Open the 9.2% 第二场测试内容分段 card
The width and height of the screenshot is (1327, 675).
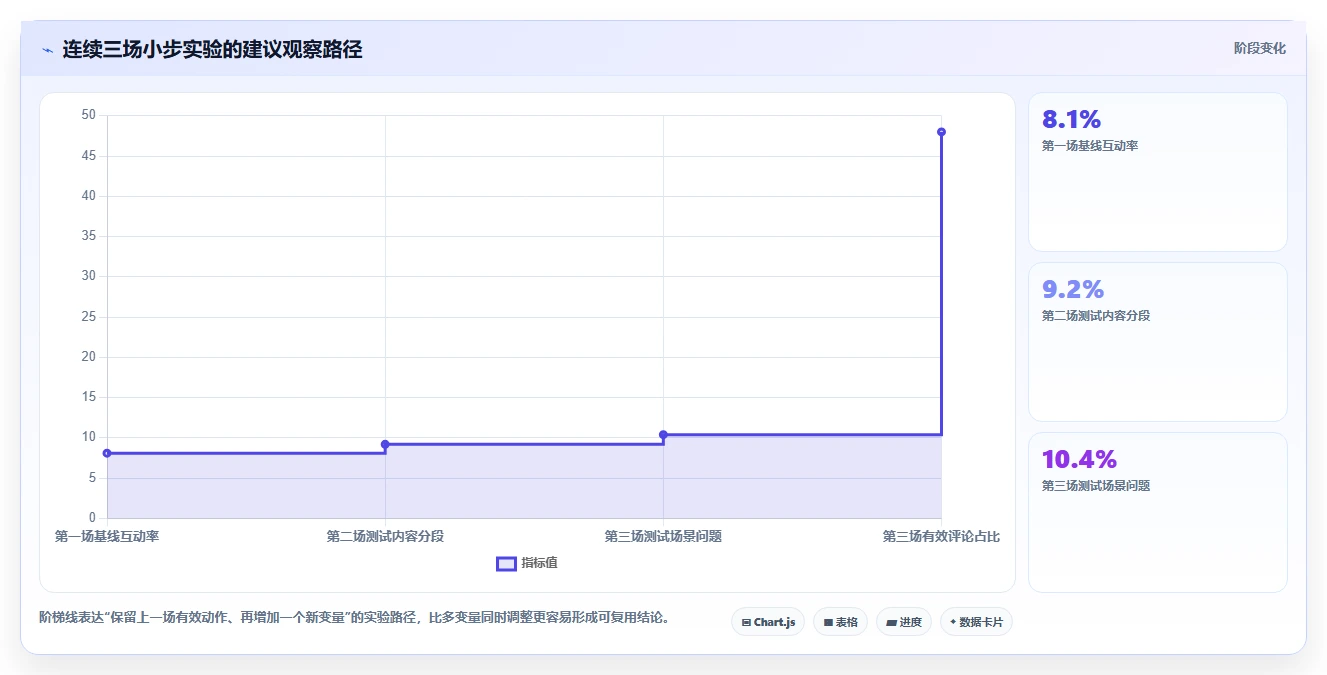coord(1157,342)
